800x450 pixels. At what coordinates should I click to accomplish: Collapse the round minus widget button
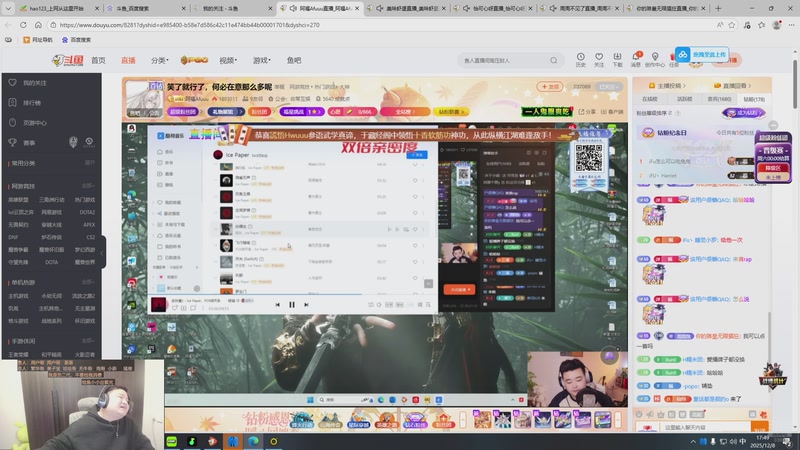click(773, 125)
